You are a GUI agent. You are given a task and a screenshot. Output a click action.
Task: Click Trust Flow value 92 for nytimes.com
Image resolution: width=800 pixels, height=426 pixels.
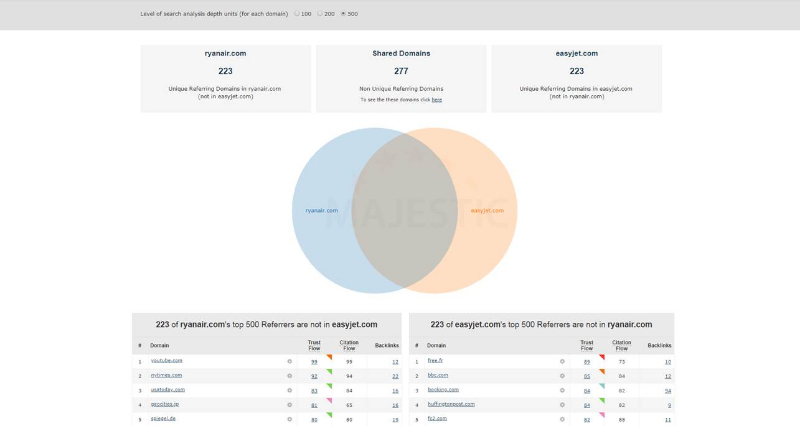[314, 377]
